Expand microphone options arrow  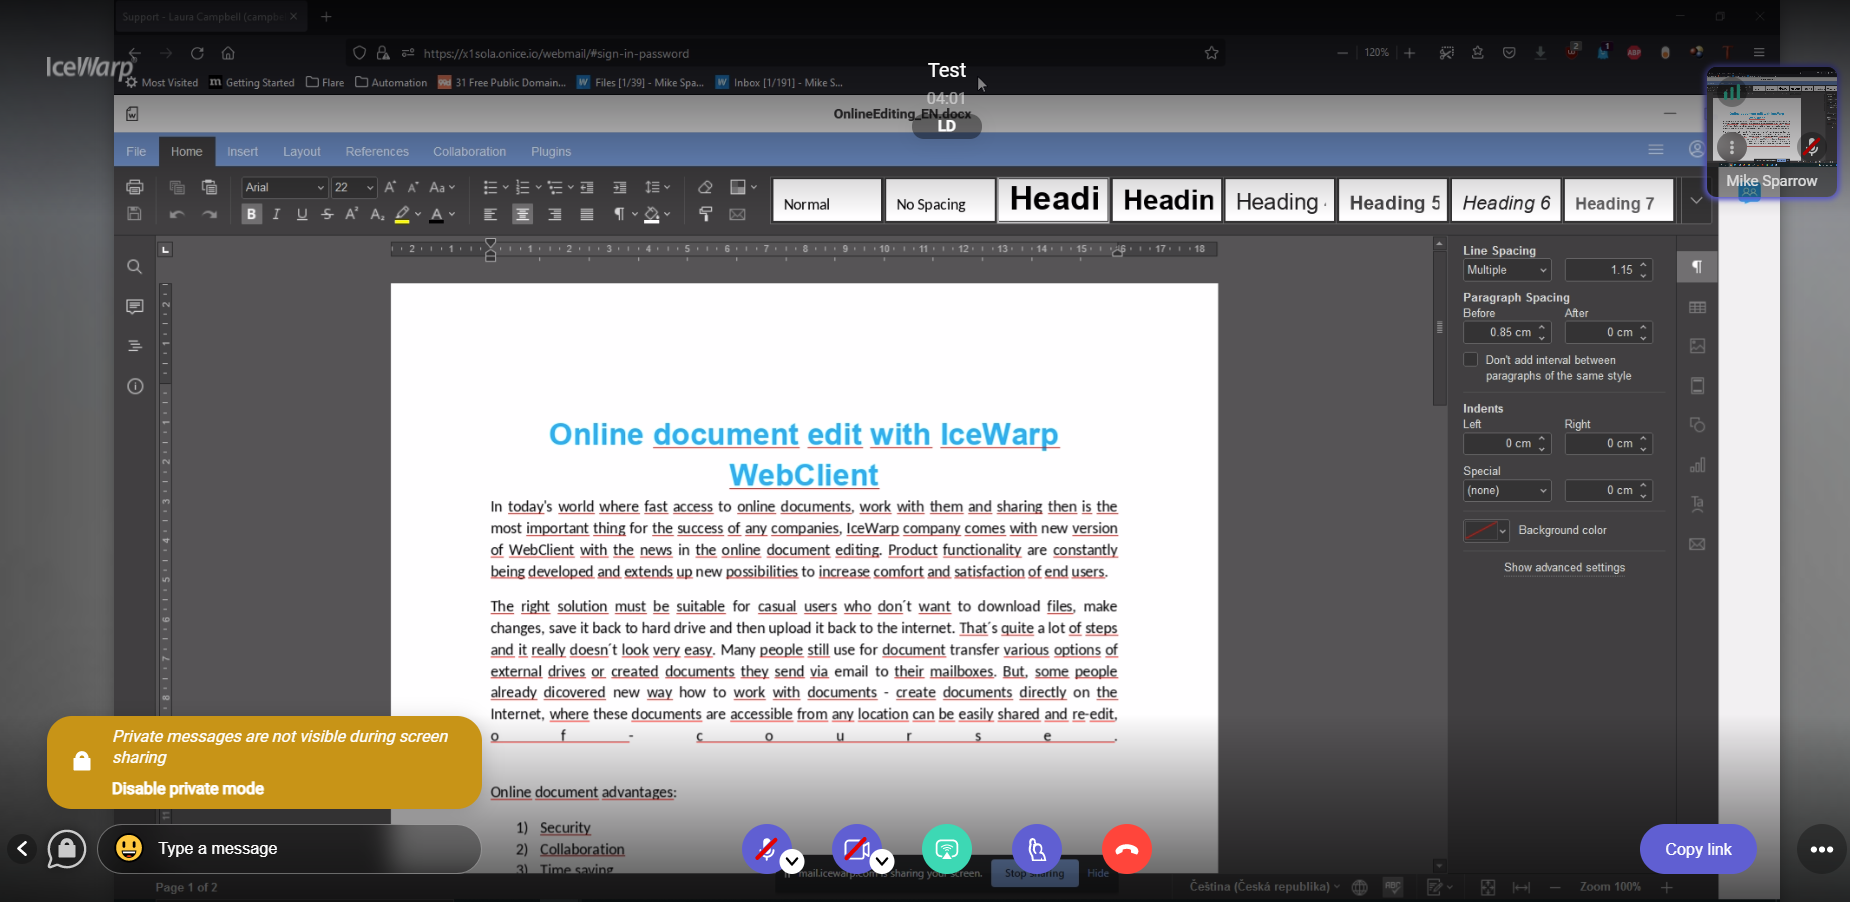[x=792, y=860]
